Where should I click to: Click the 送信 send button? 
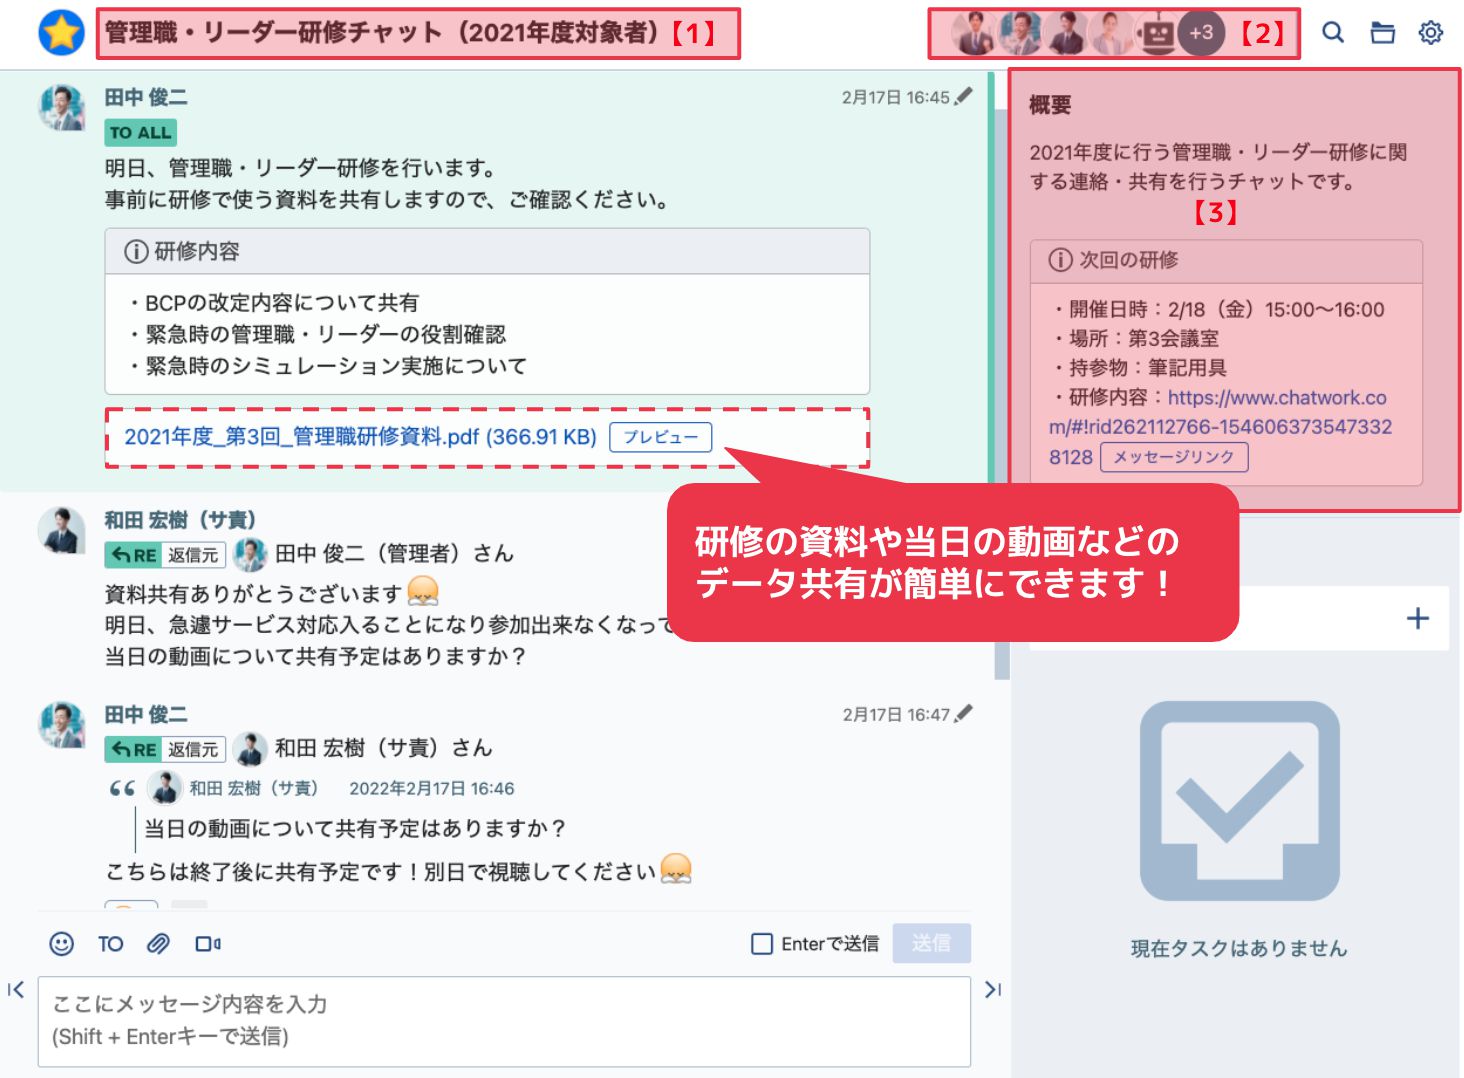pyautogui.click(x=931, y=943)
